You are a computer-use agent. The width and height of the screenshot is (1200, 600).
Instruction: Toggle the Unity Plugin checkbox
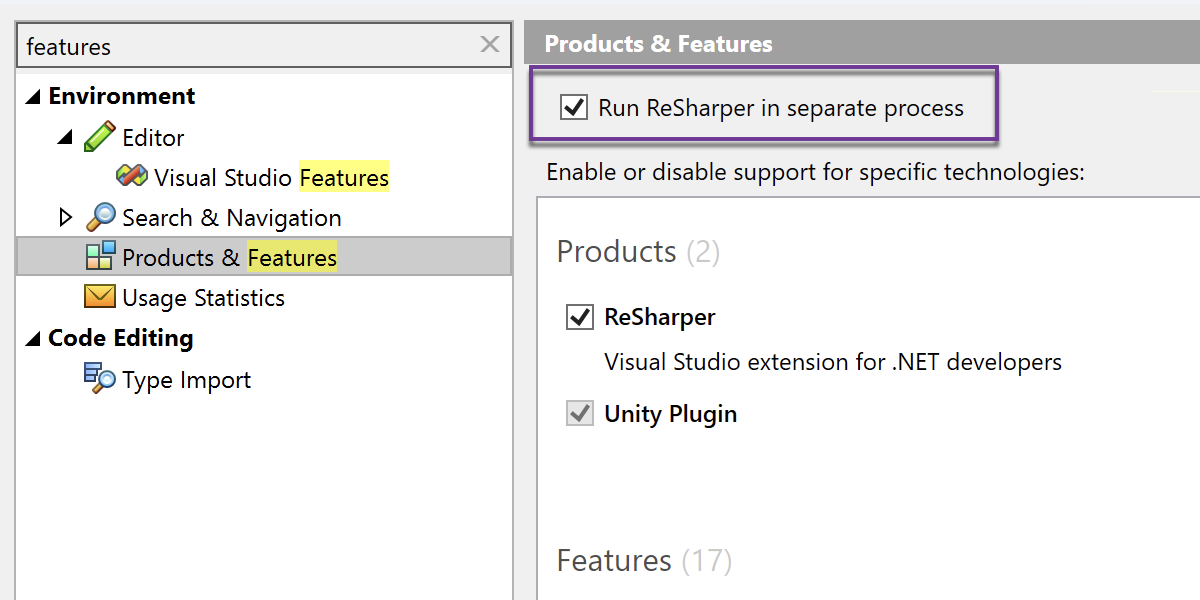click(580, 413)
